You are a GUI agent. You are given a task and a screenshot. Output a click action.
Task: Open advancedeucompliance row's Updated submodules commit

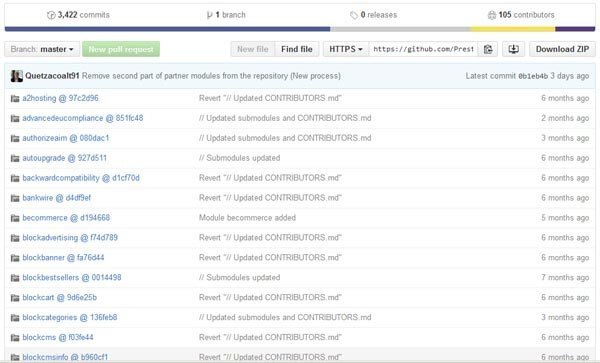(x=285, y=118)
